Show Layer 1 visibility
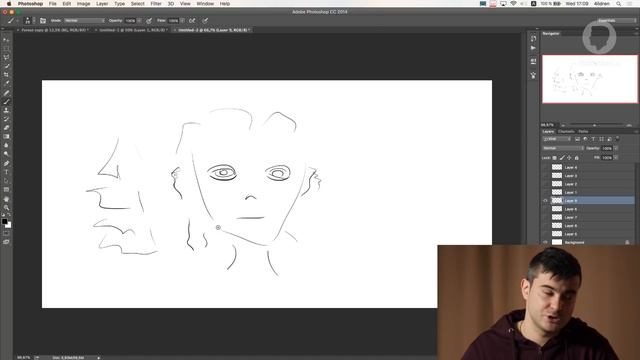Image resolution: width=640 pixels, height=360 pixels. click(545, 192)
